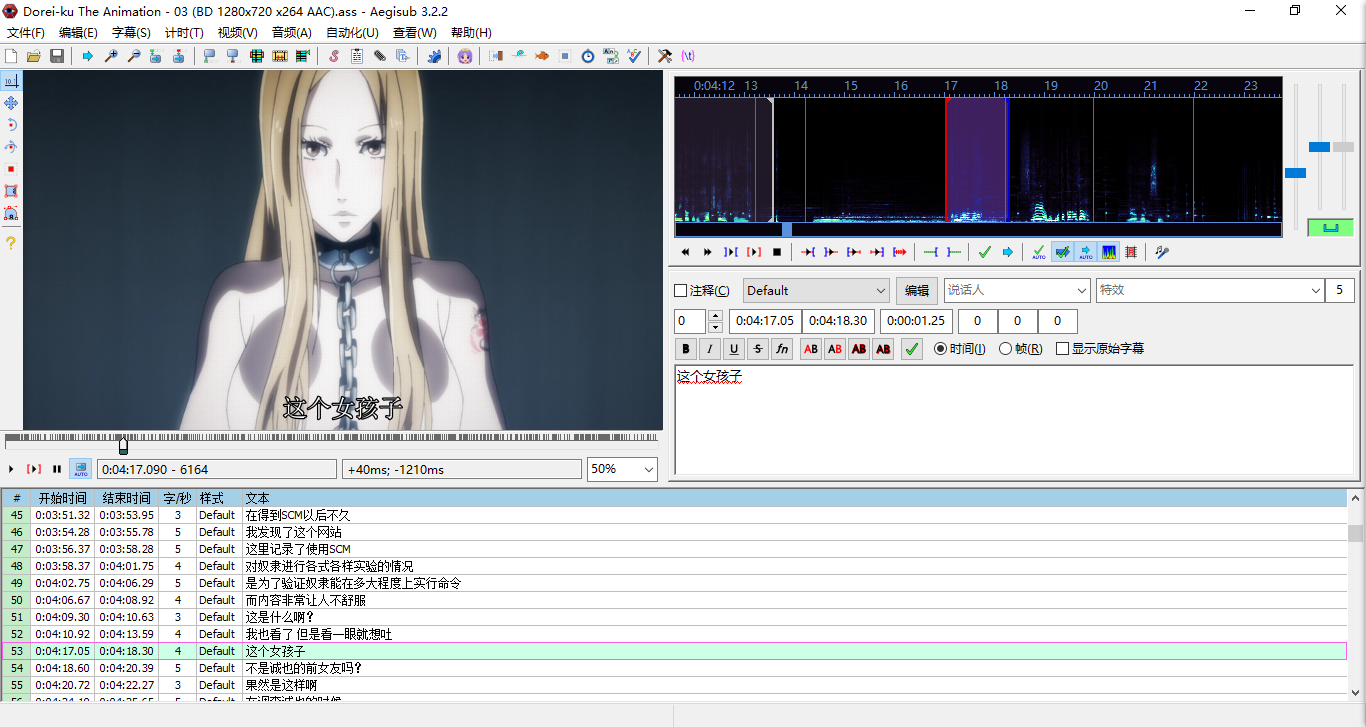The image size is (1366, 727).
Task: Open font chooser fn button
Action: pyautogui.click(x=782, y=349)
